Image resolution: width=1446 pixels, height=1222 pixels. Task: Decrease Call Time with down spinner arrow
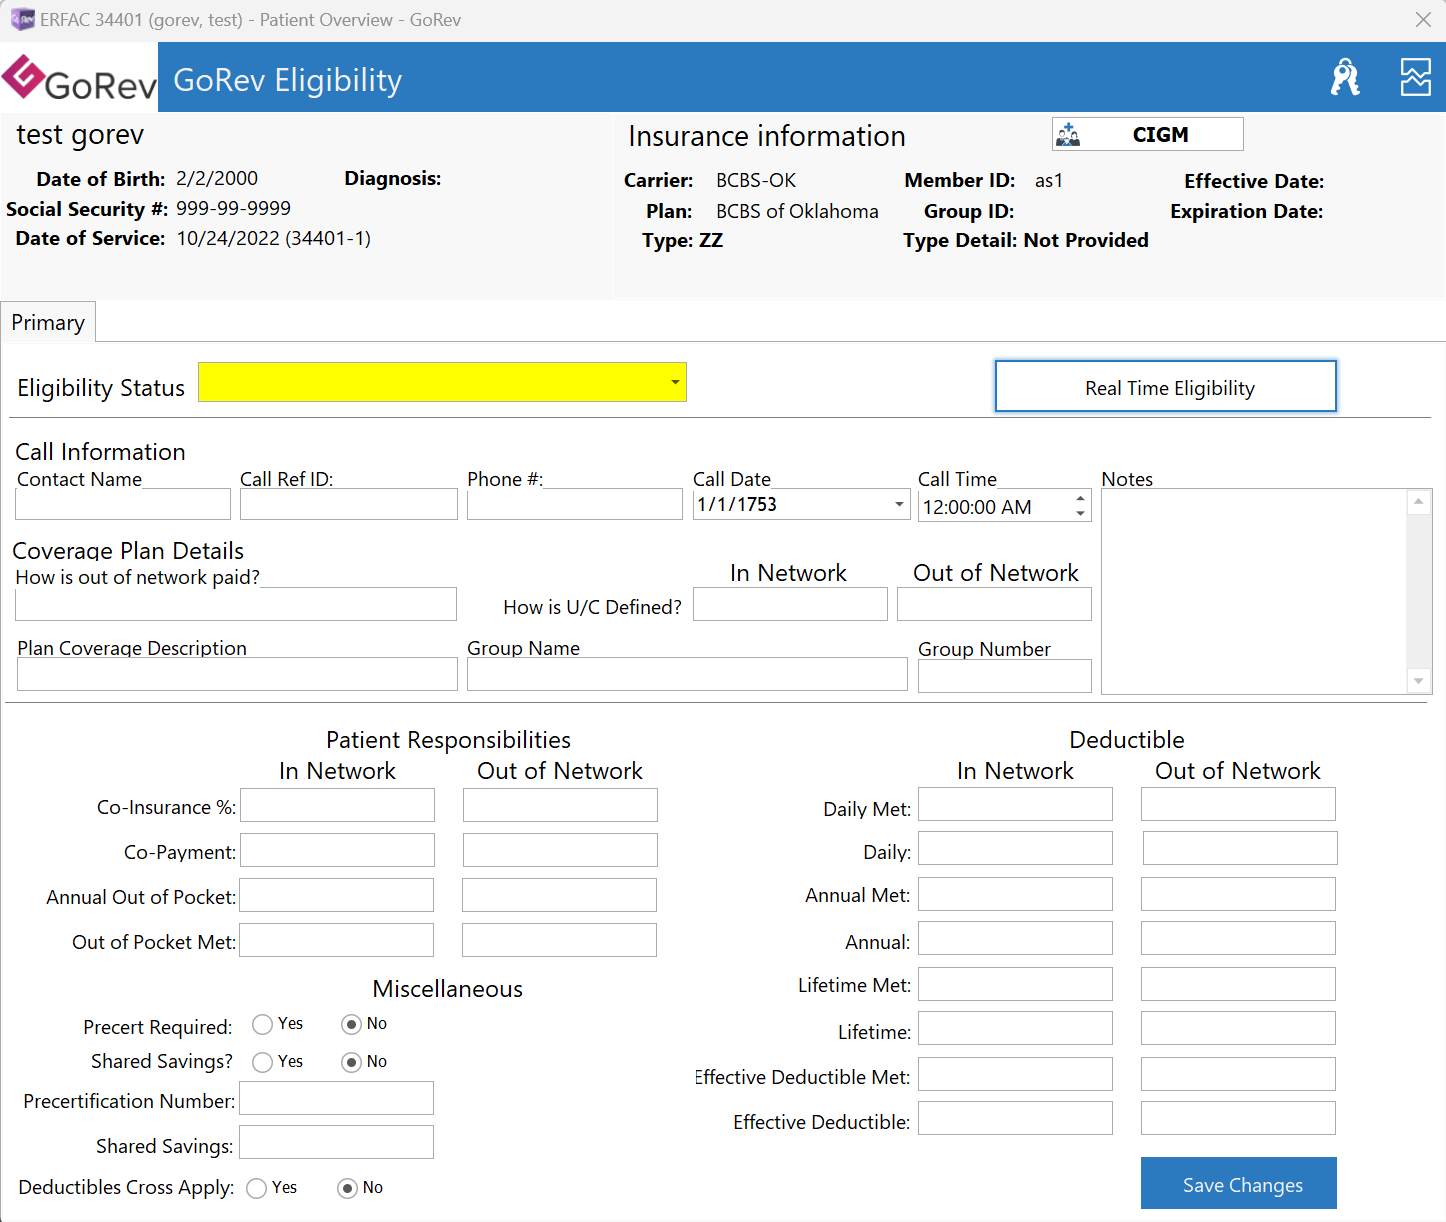pos(1080,513)
